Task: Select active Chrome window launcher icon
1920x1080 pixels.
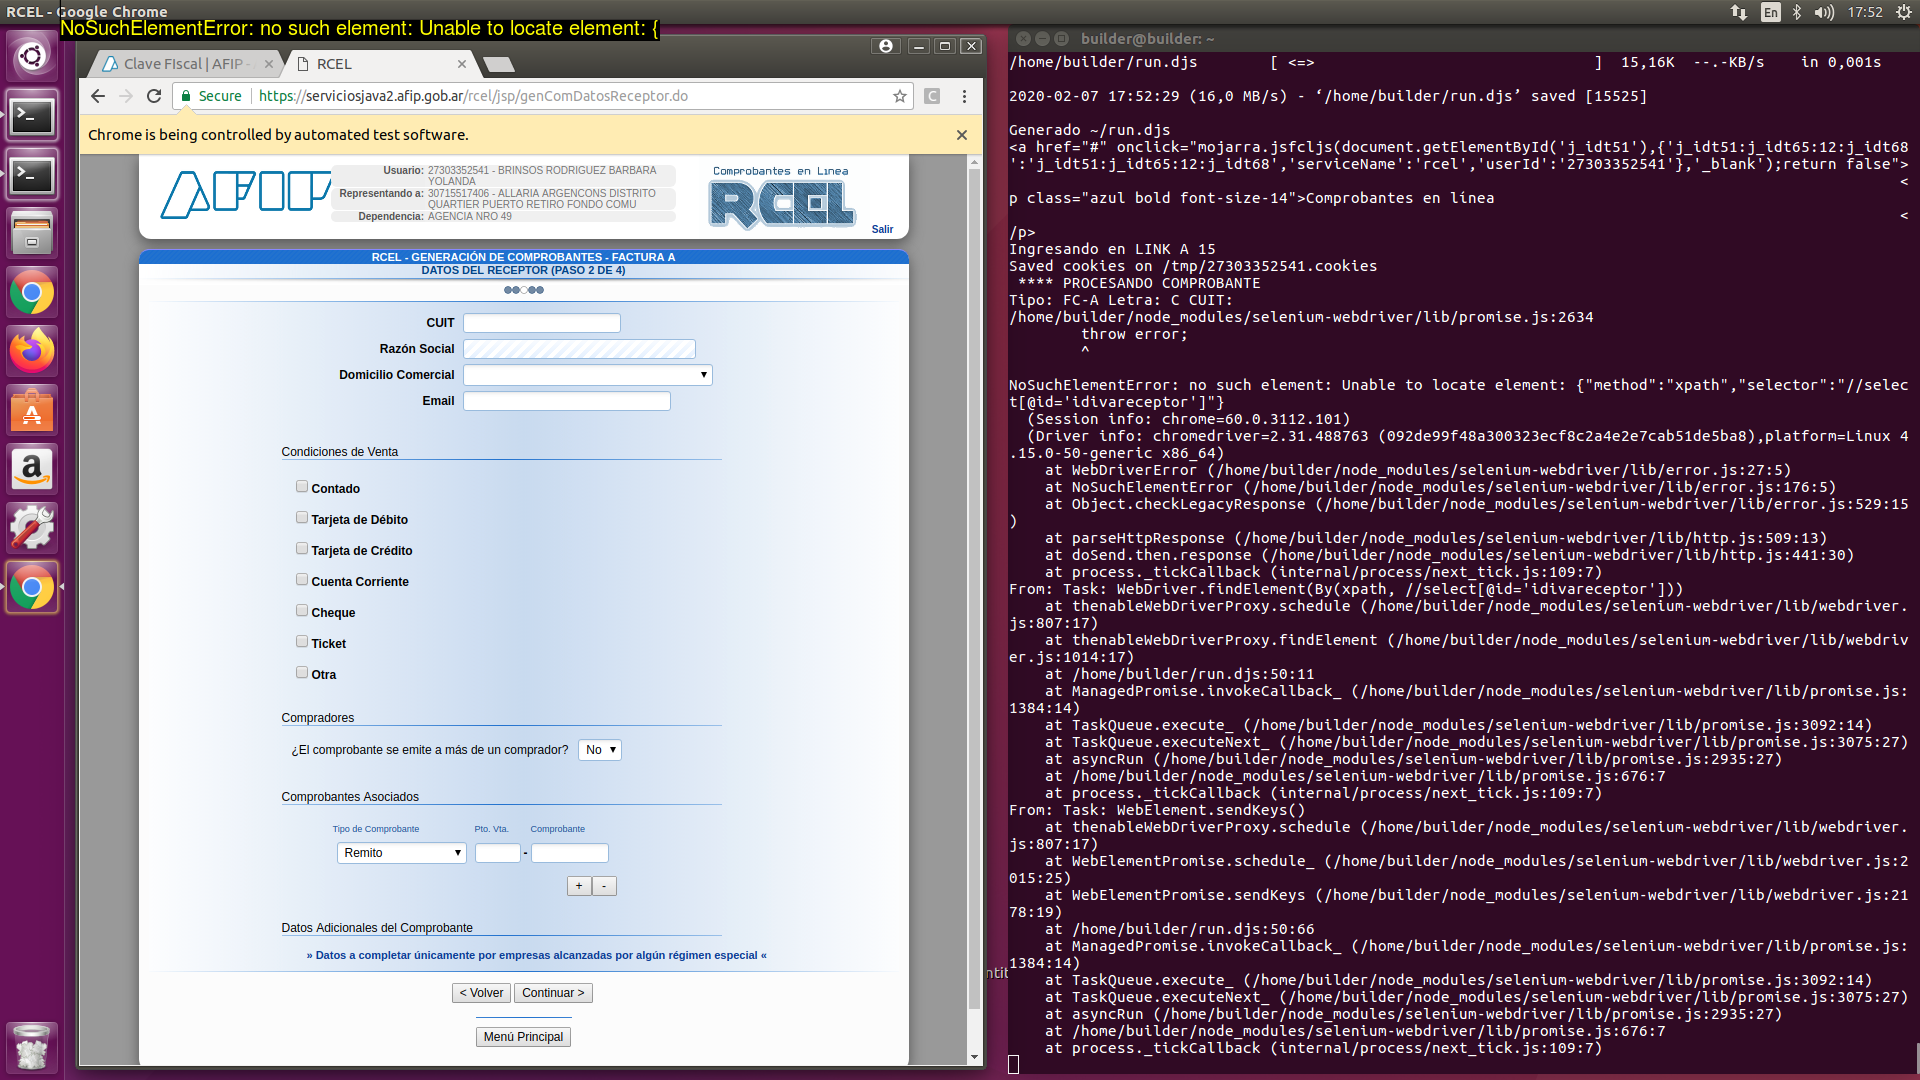Action: pyautogui.click(x=32, y=587)
